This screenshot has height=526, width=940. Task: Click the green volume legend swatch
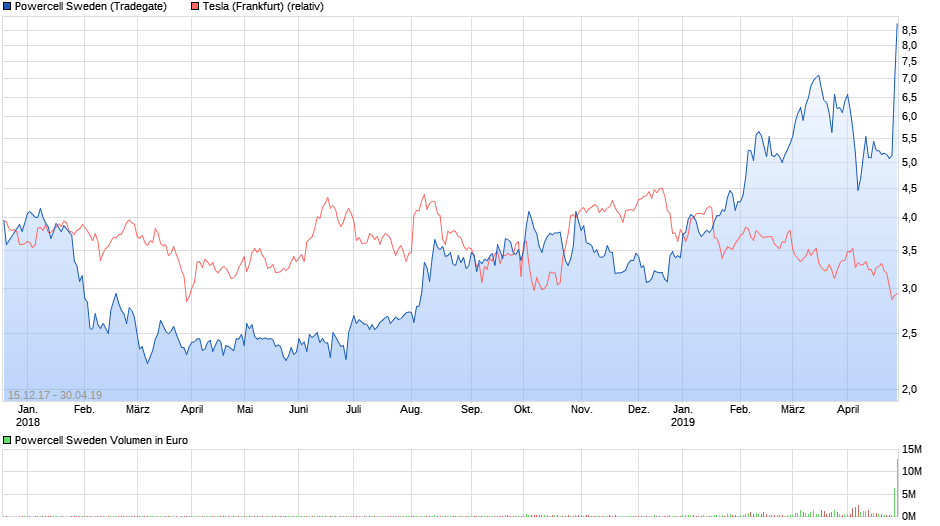point(7,440)
